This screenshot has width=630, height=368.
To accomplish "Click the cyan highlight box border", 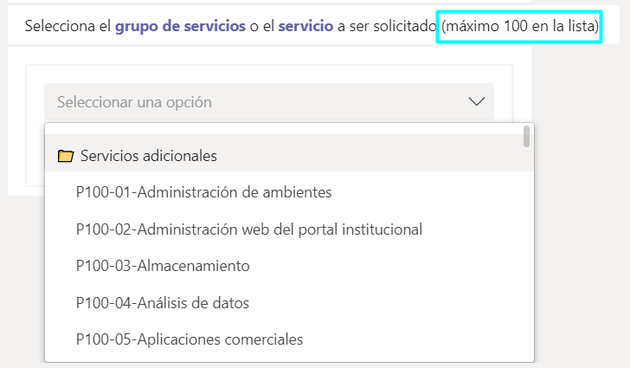I will point(519,11).
